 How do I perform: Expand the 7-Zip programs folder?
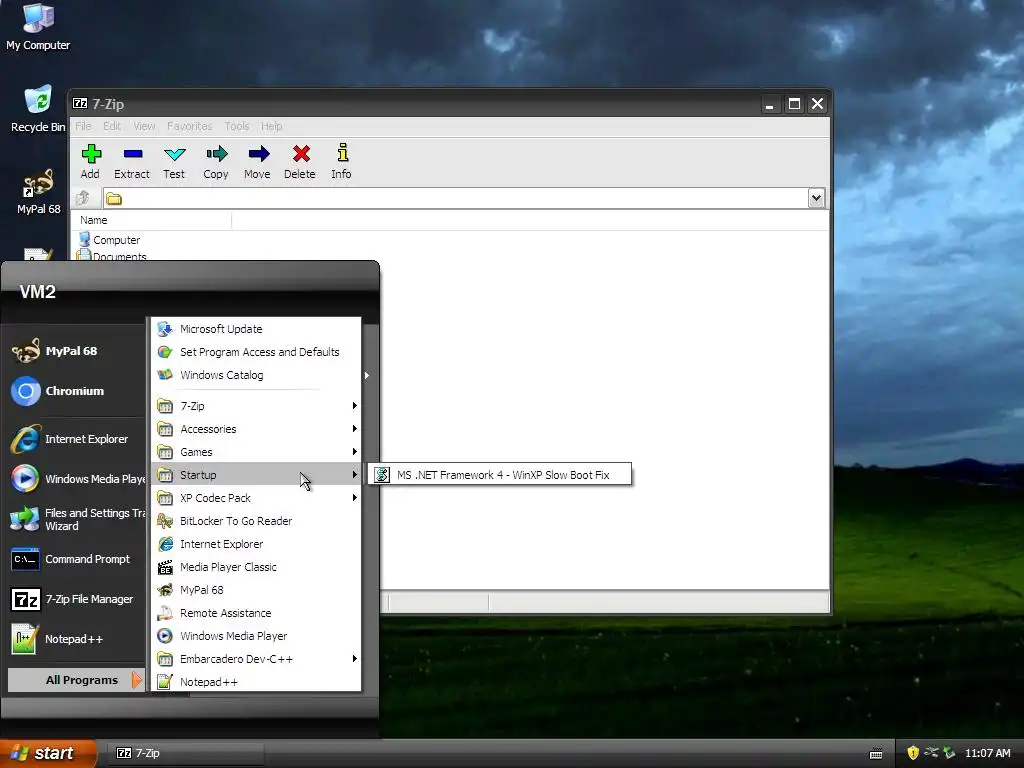click(256, 406)
